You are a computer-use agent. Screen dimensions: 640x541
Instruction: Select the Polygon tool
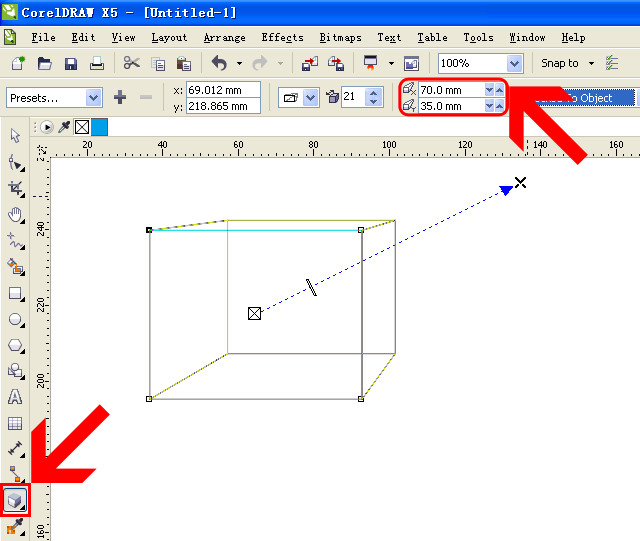click(x=16, y=345)
